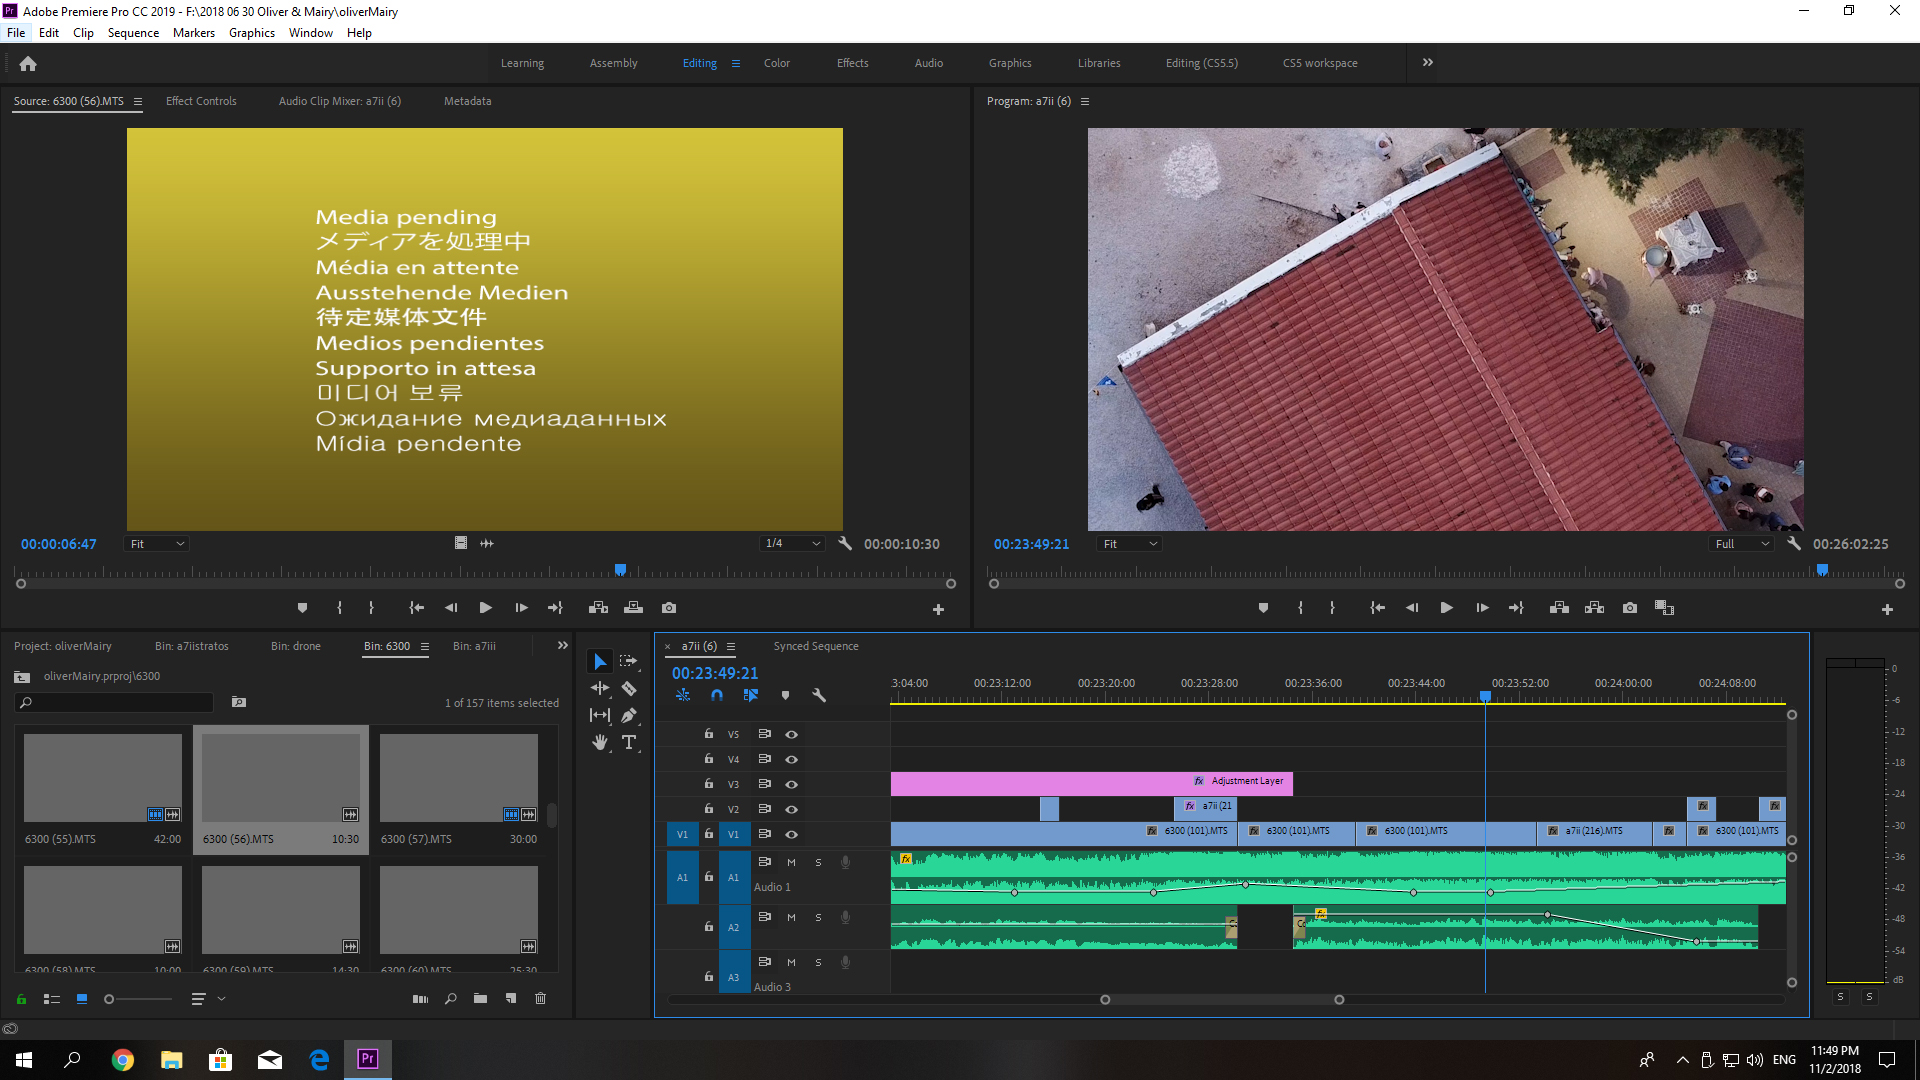Viewport: 1920px width, 1080px height.
Task: Hide video track V5 with eye icon
Action: coord(791,734)
